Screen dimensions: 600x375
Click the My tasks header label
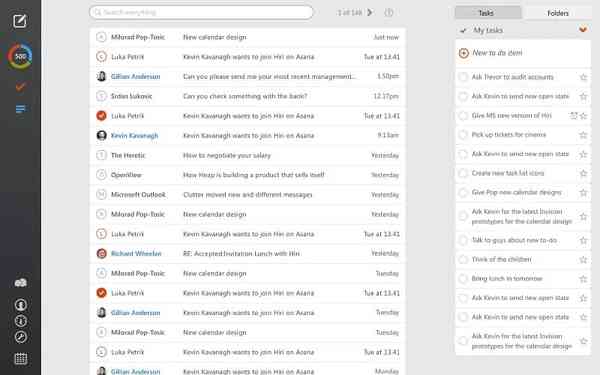click(488, 30)
